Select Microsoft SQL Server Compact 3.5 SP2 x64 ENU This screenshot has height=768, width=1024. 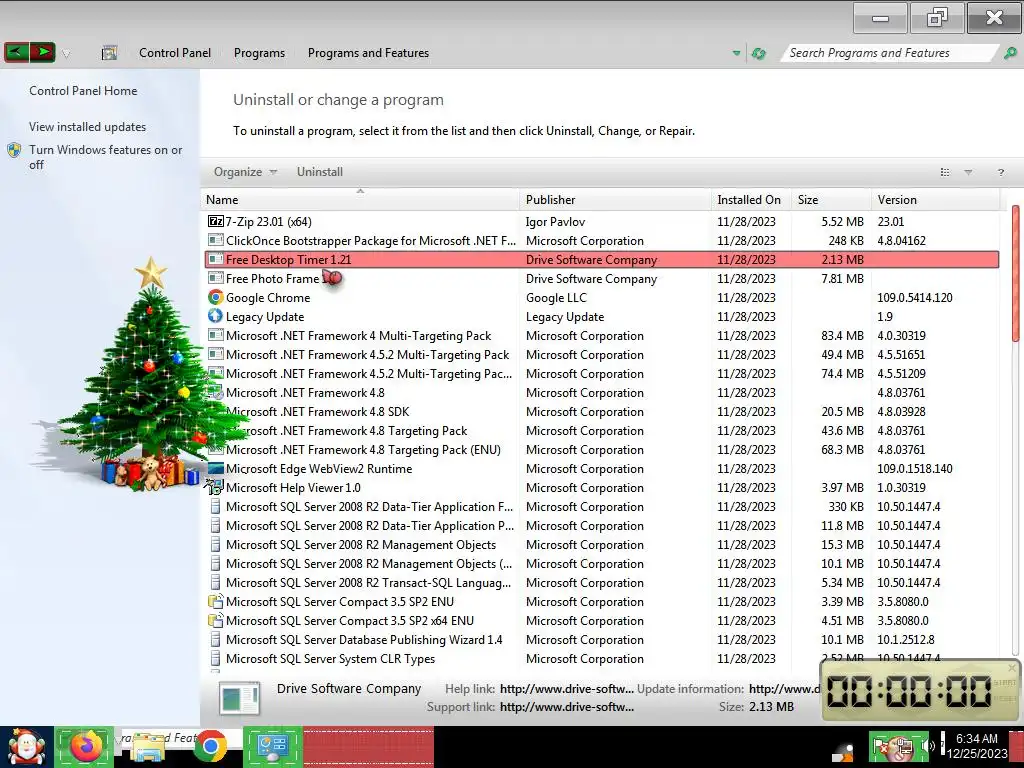pyautogui.click(x=601, y=620)
